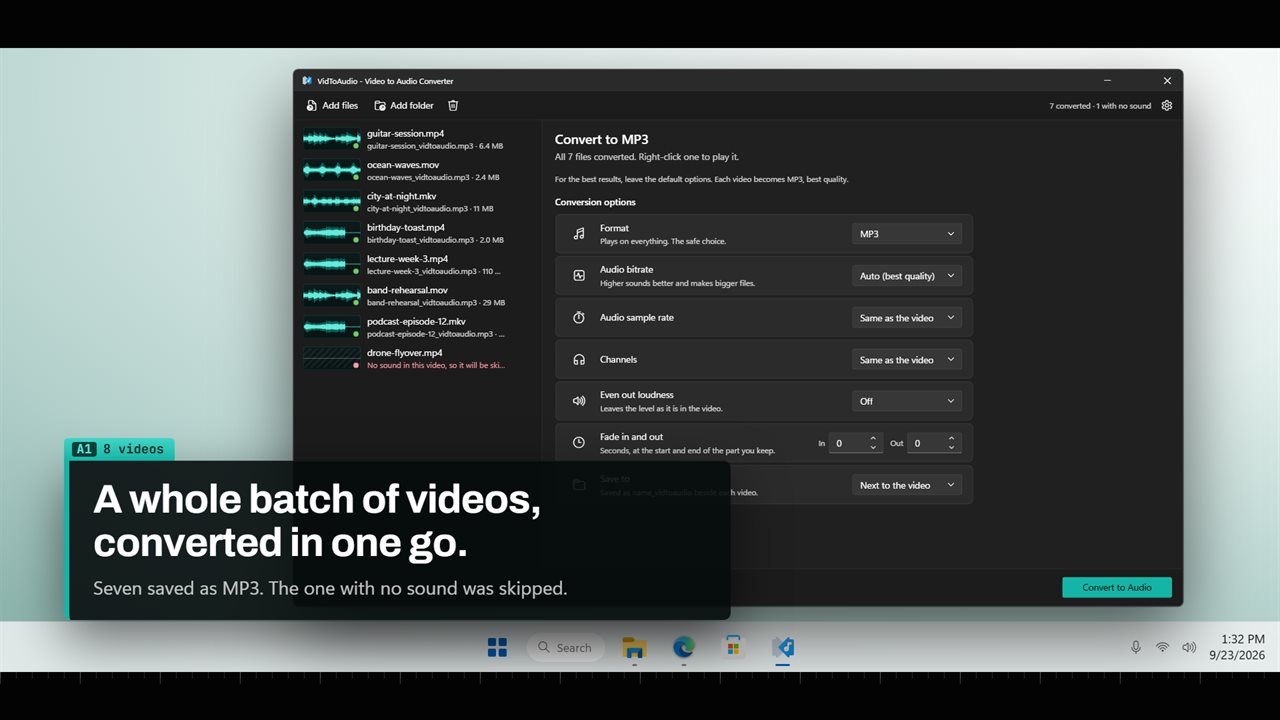
Task: Click the Fade Out stepper arrows
Action: click(x=952, y=443)
